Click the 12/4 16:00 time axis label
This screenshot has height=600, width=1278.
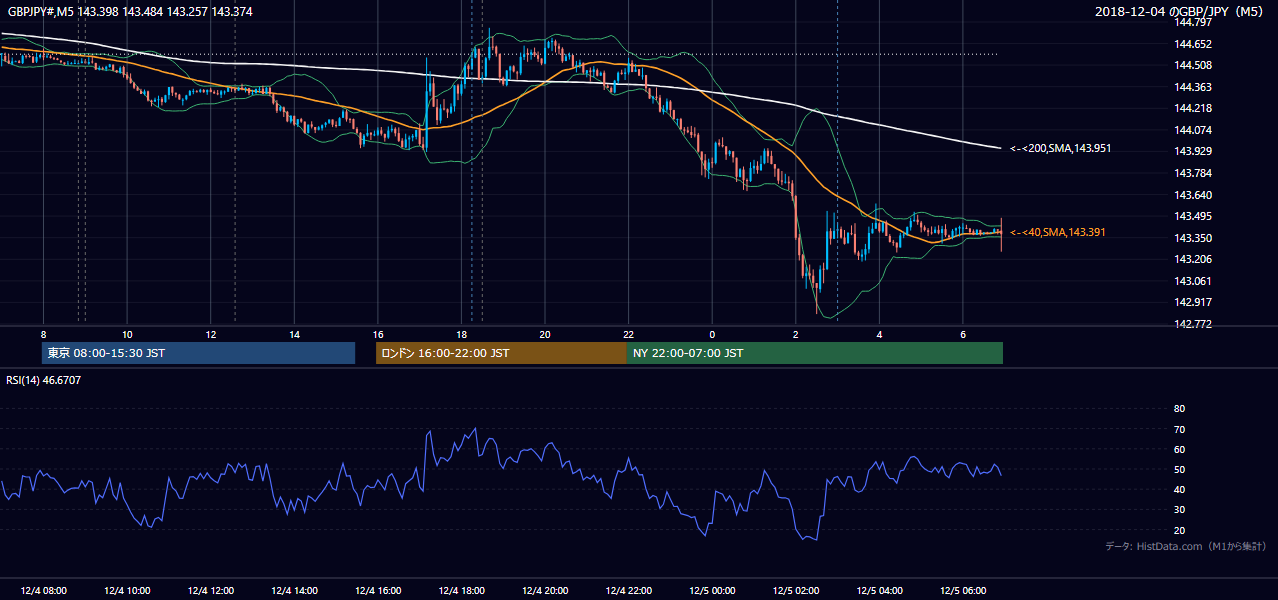378,591
